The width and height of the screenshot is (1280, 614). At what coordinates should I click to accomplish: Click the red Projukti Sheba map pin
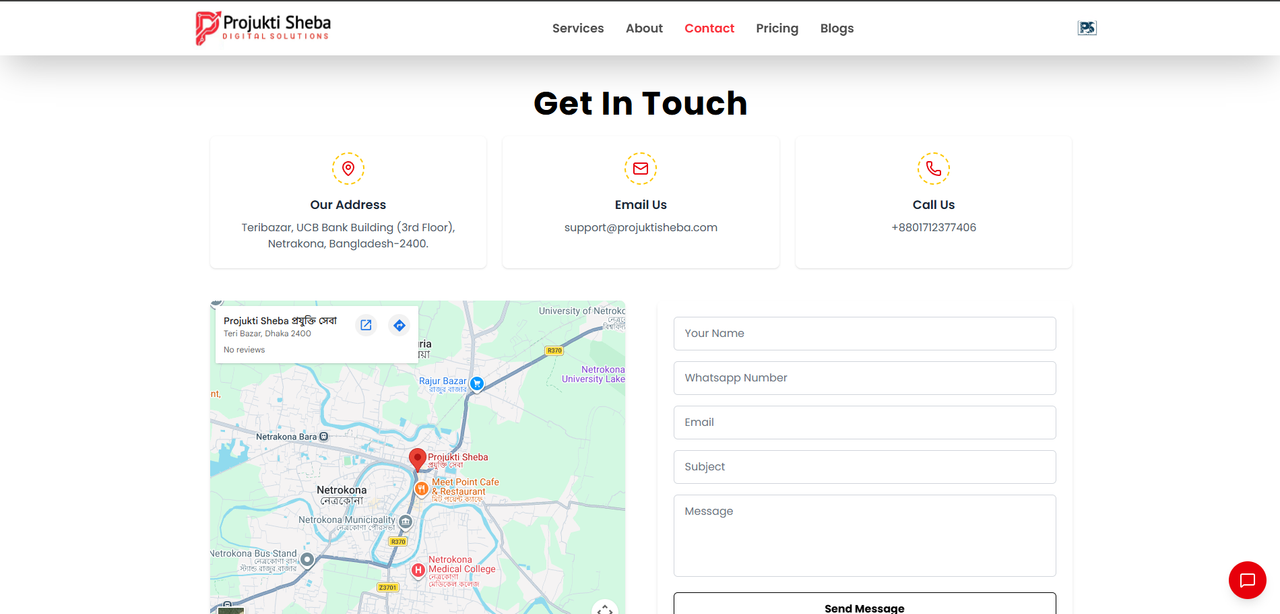click(x=418, y=460)
